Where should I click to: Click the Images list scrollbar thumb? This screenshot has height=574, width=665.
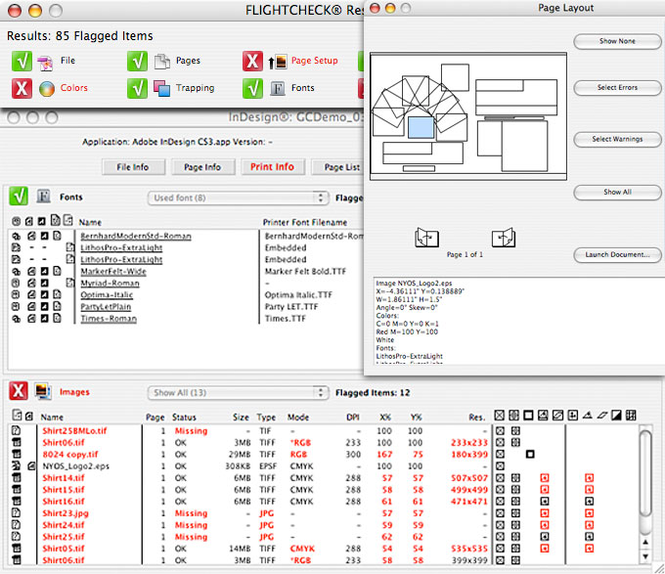pos(645,473)
